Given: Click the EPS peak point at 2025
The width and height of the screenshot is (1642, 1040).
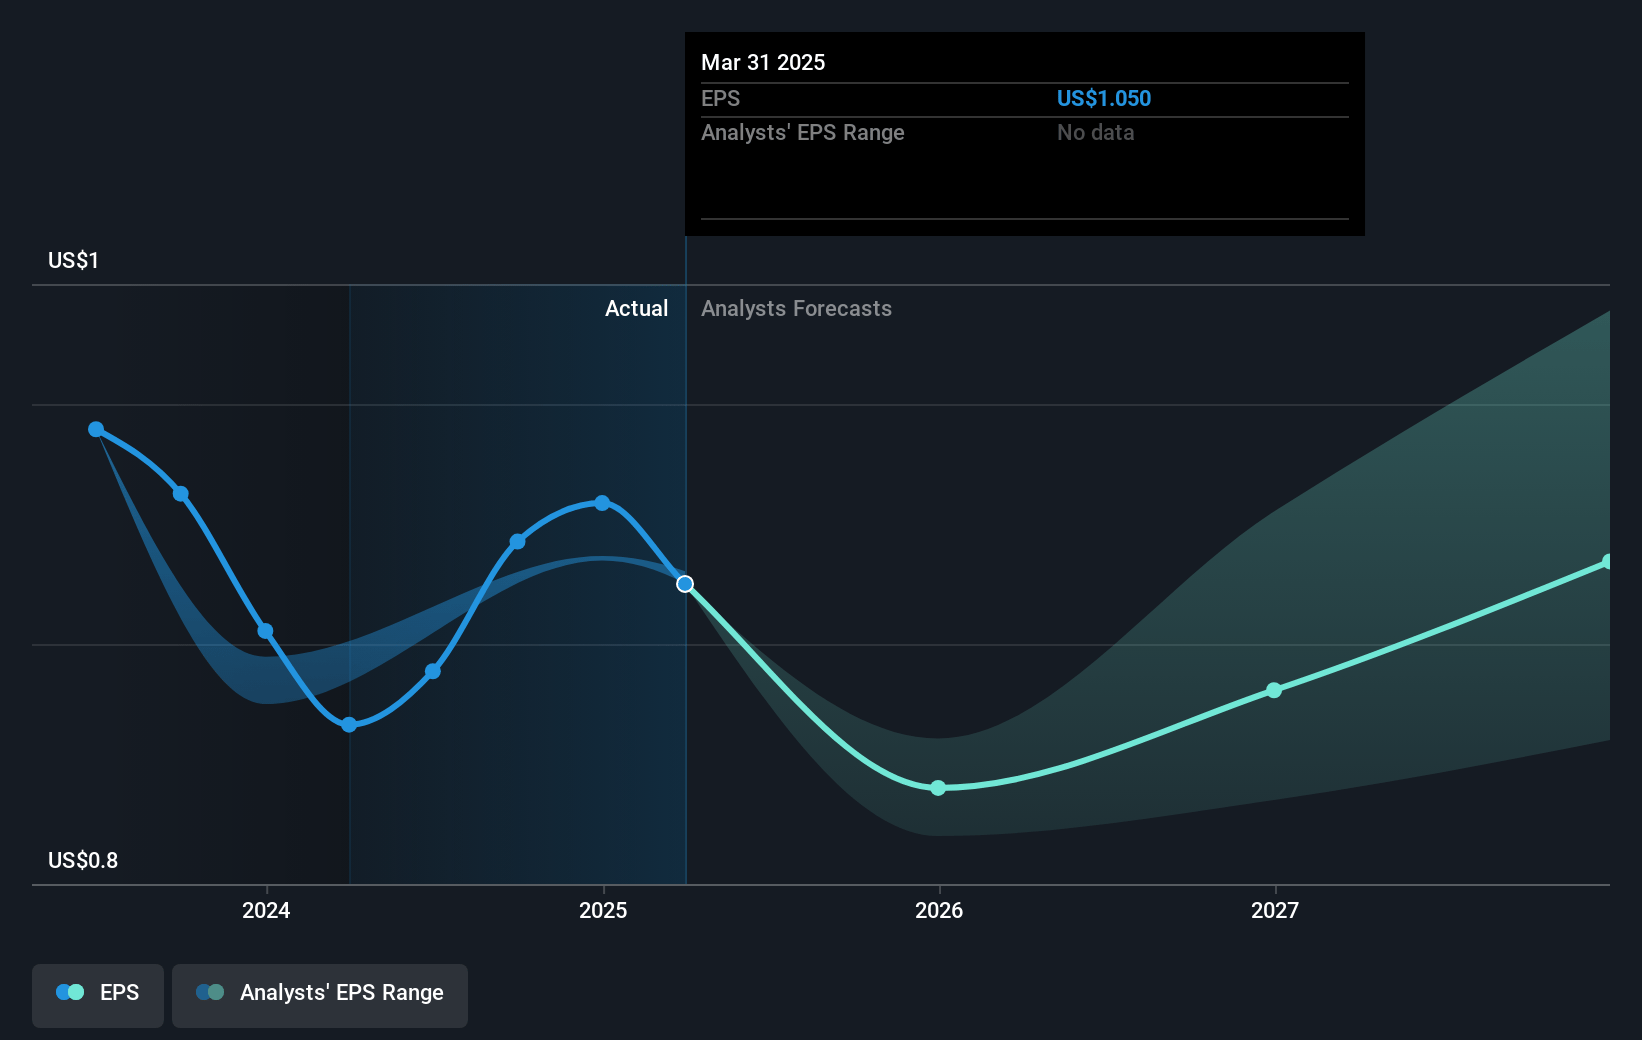Looking at the screenshot, I should click(x=602, y=503).
